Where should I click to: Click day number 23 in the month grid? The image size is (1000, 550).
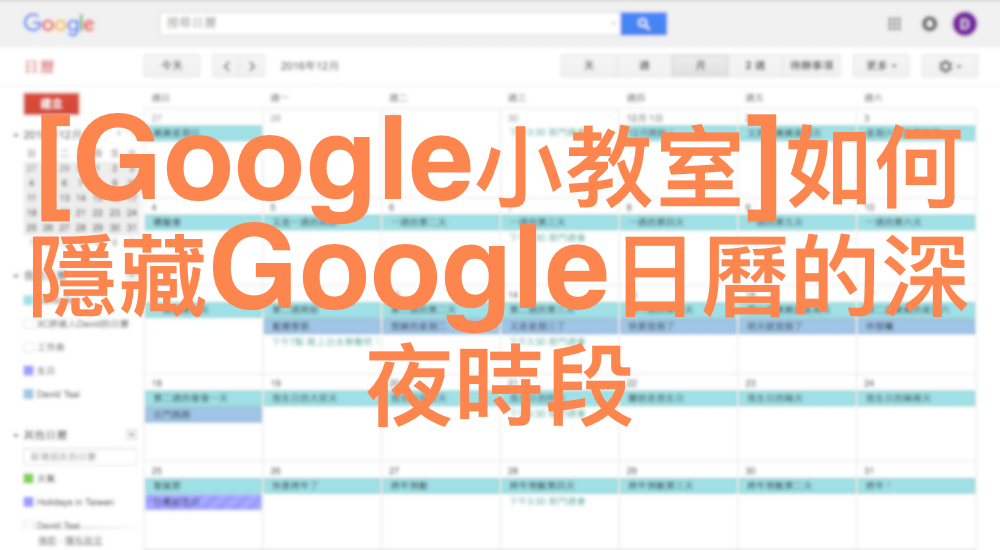click(751, 383)
